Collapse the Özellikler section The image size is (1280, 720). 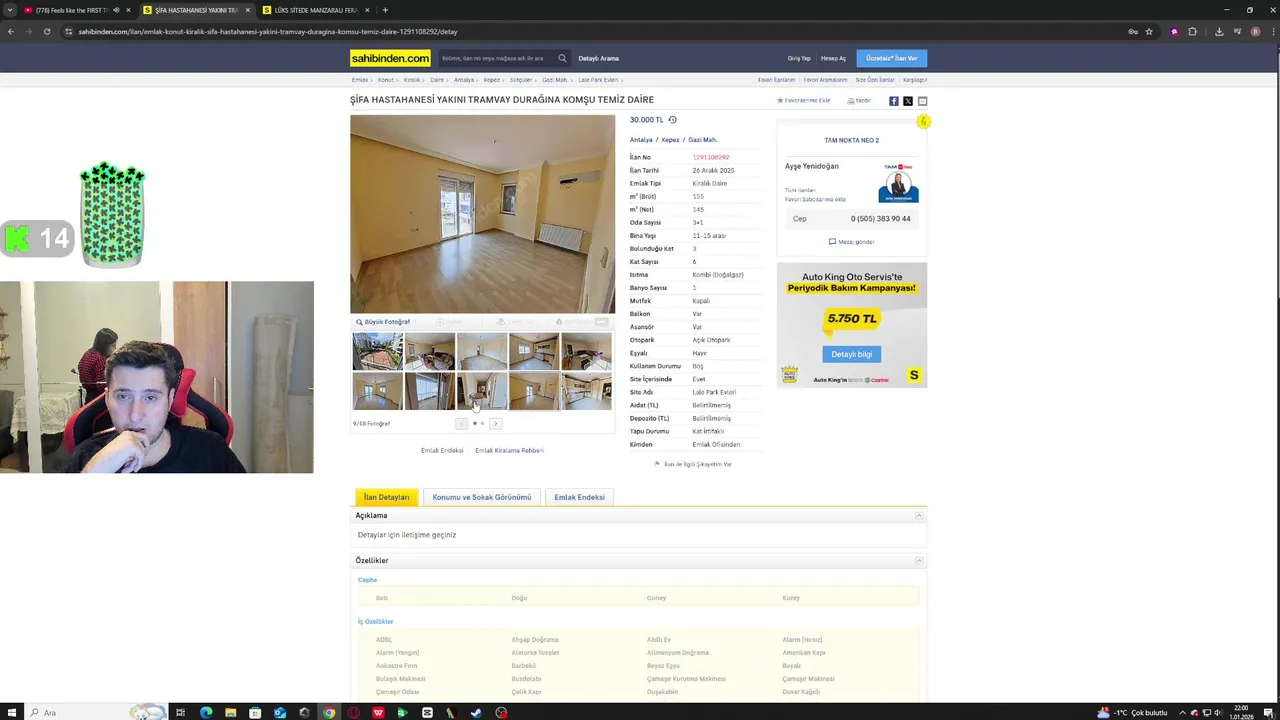(x=919, y=561)
